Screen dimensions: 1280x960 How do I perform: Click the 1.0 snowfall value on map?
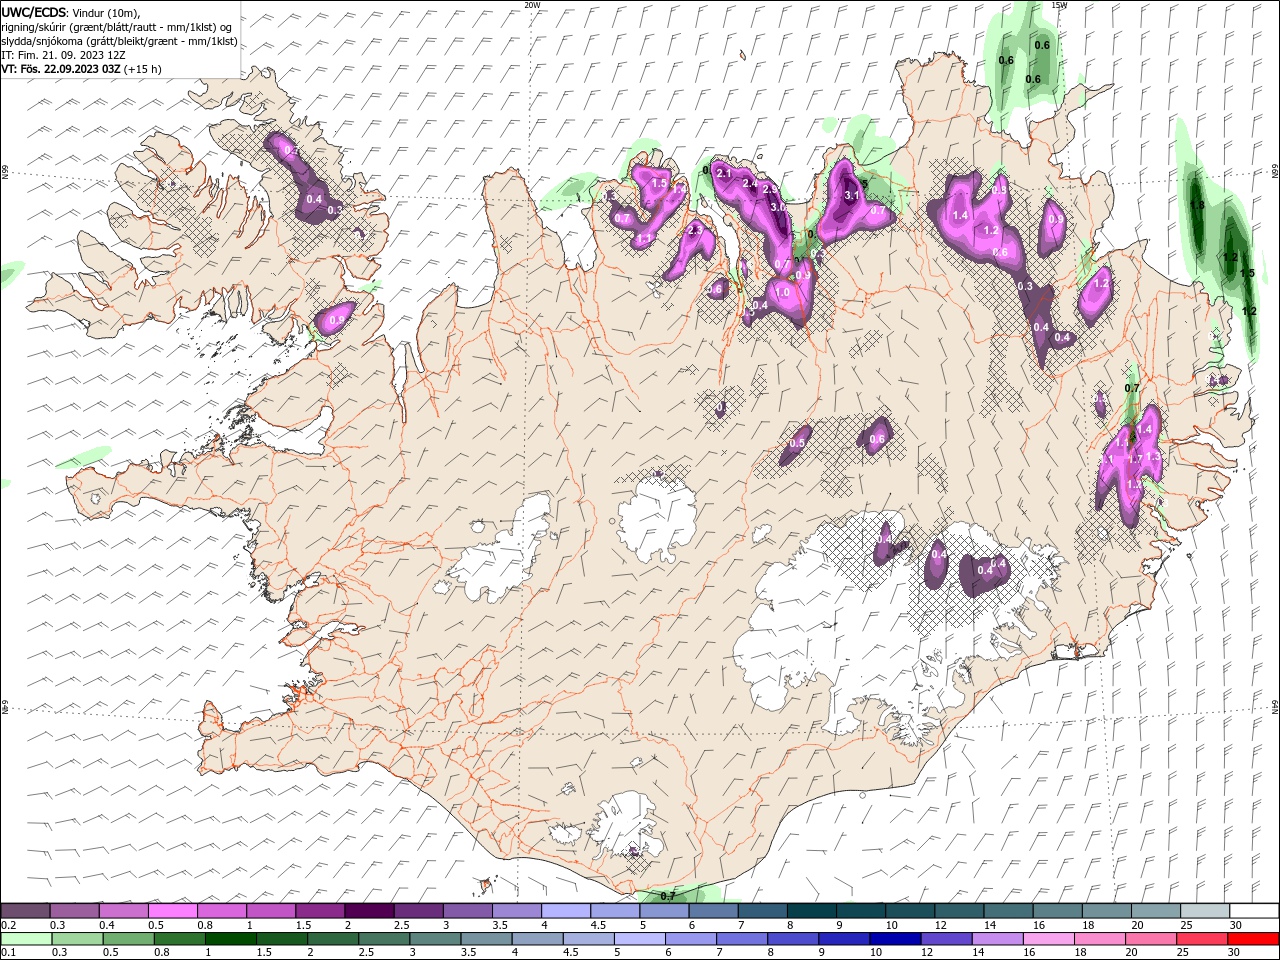[782, 293]
